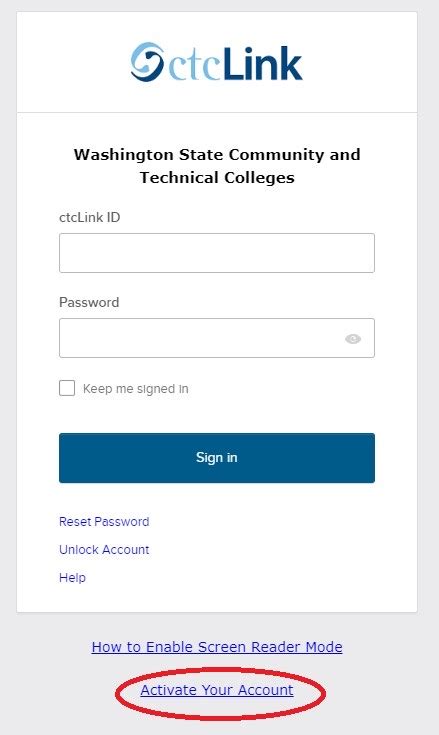439x735 pixels.
Task: Click the ctcLink wordmark text in header
Action: click(235, 63)
